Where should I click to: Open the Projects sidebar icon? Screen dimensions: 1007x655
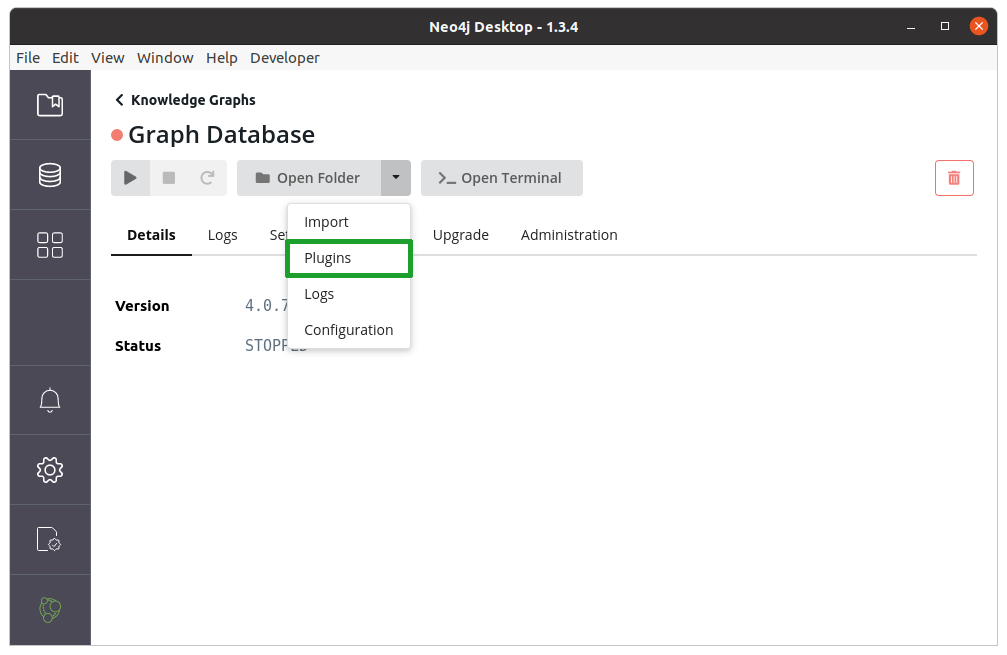click(50, 105)
